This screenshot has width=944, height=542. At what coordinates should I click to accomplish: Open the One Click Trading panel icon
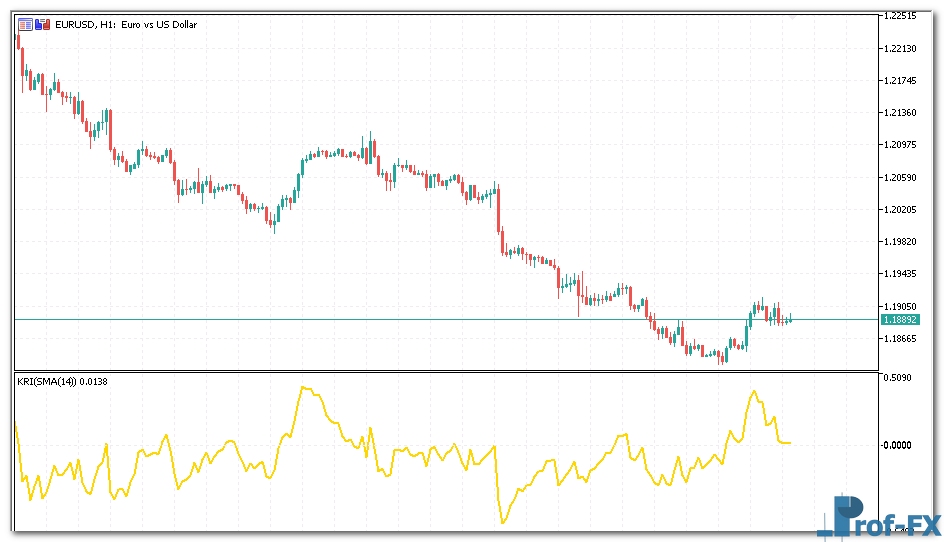tap(24, 24)
